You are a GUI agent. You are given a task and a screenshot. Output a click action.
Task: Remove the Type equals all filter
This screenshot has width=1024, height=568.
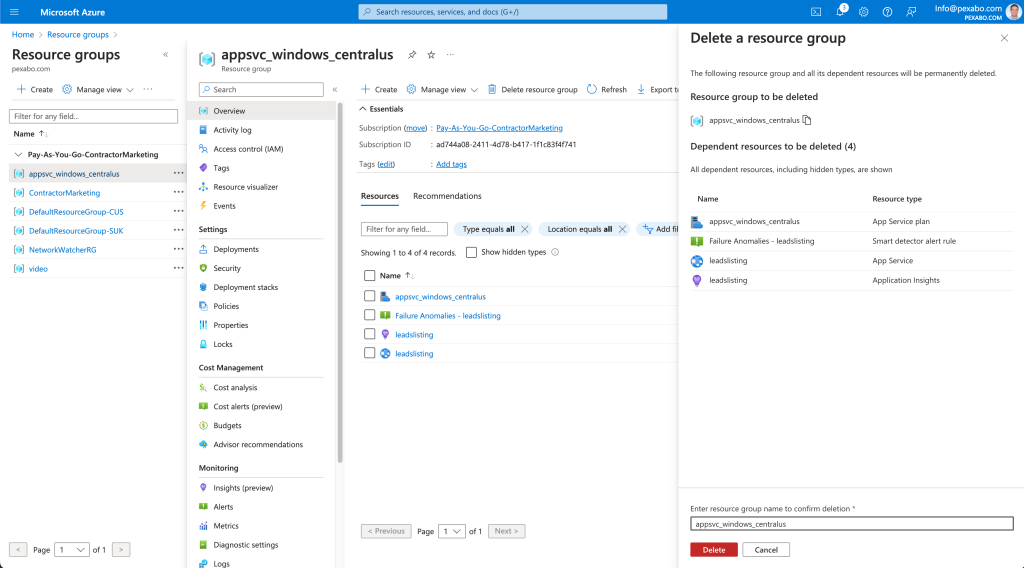524,229
